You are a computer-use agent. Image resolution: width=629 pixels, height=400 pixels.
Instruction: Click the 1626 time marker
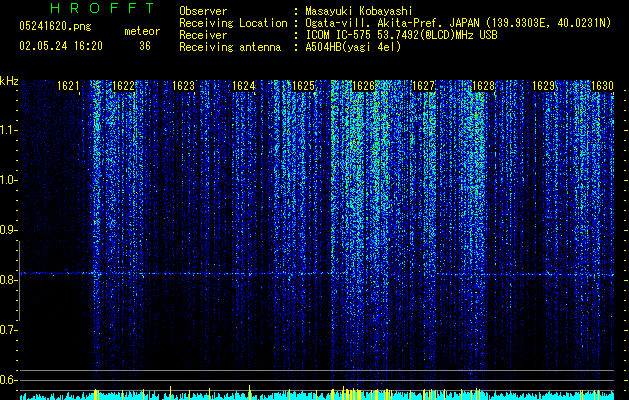click(363, 86)
